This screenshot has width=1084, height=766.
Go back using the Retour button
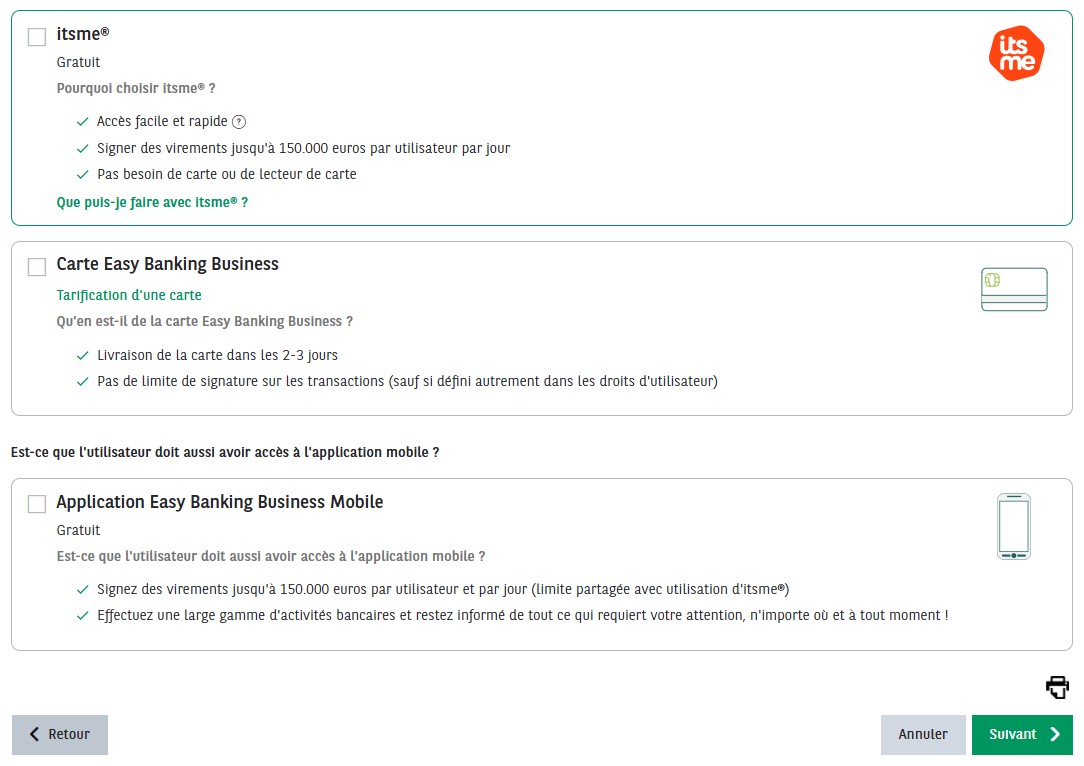60,734
